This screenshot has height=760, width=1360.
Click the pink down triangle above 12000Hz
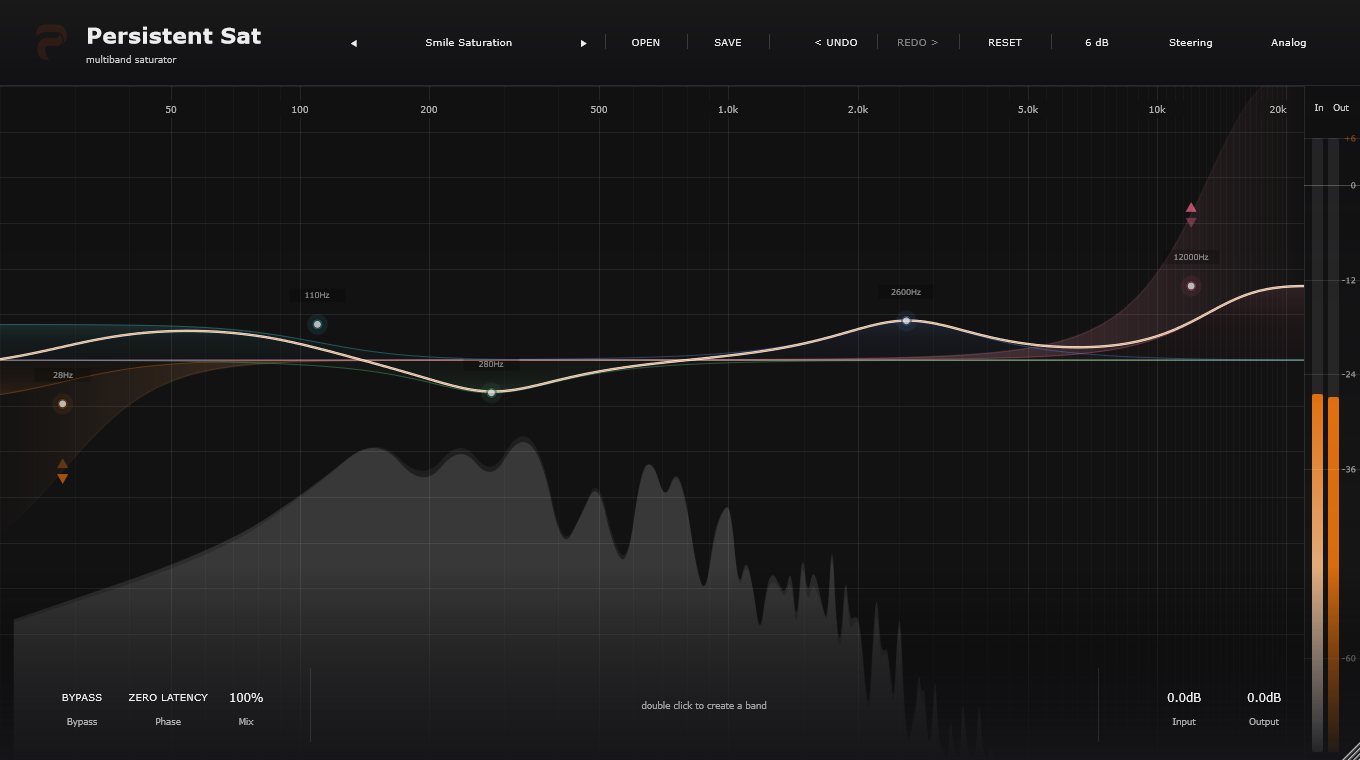coord(1191,223)
